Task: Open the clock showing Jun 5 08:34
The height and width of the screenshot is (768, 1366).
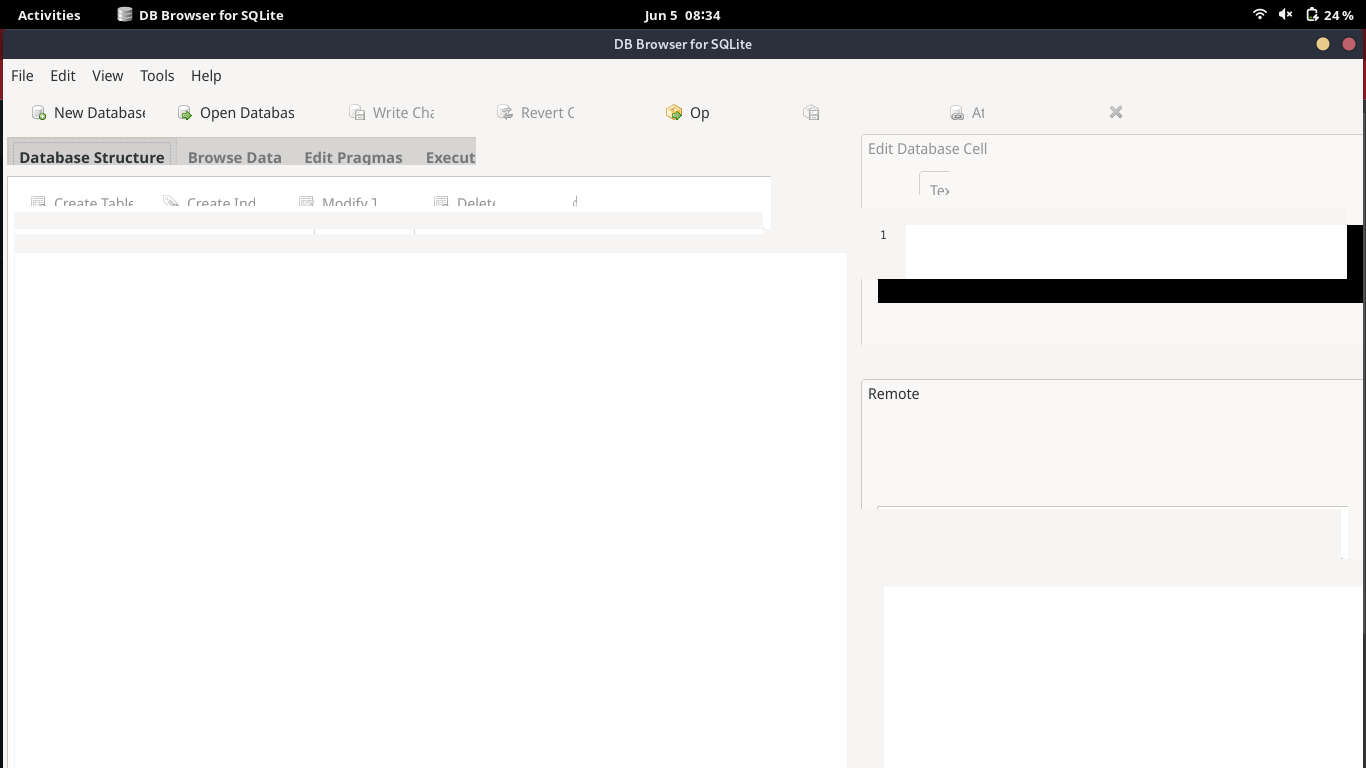Action: pyautogui.click(x=682, y=15)
